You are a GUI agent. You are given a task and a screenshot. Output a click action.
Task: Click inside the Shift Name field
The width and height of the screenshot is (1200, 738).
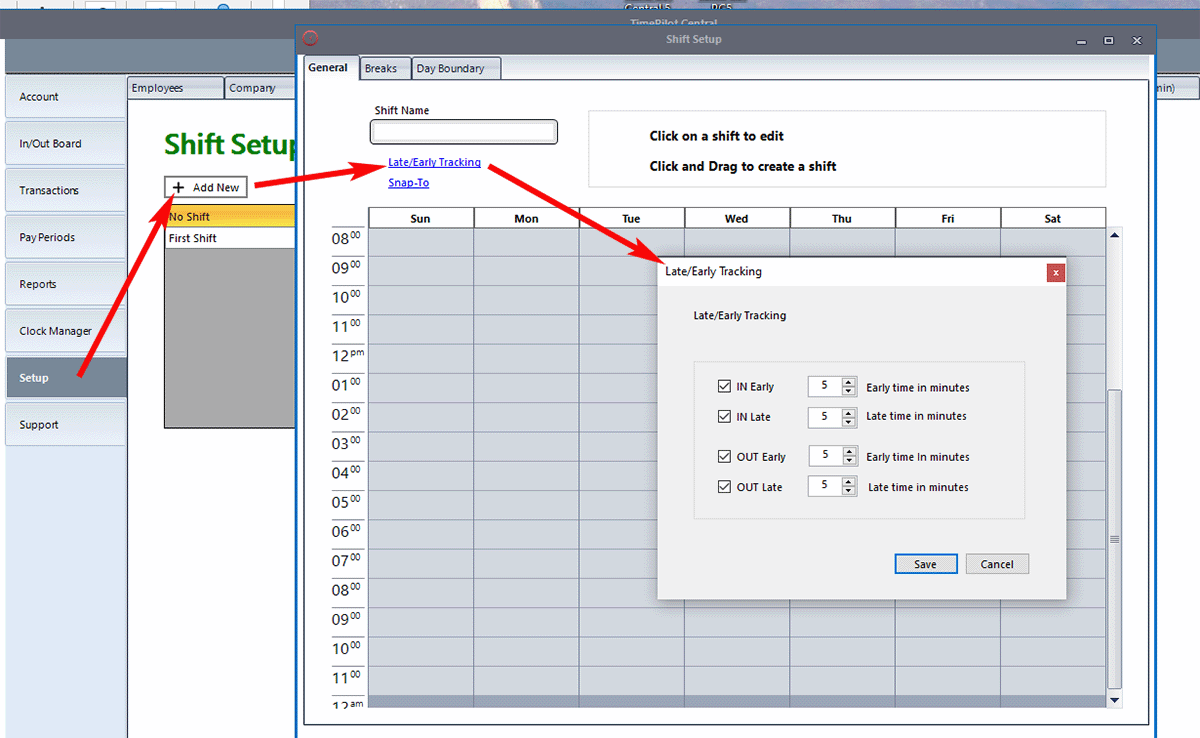(463, 131)
